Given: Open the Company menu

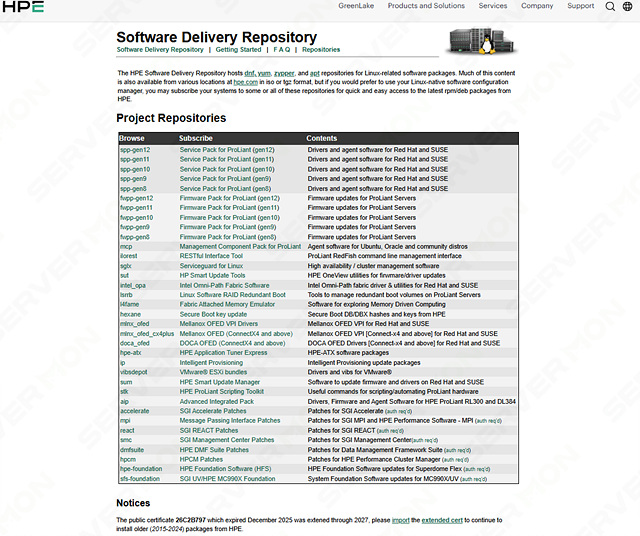Looking at the screenshot, I should click(x=537, y=6).
